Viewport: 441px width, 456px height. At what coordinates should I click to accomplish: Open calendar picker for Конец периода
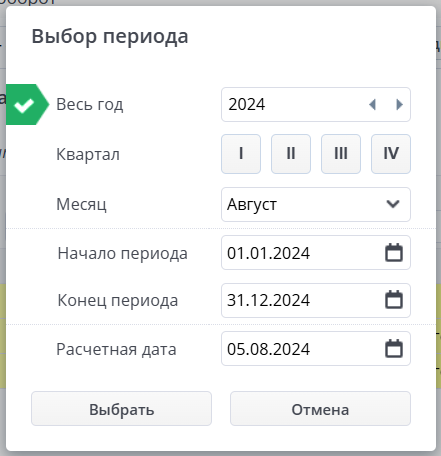point(394,300)
